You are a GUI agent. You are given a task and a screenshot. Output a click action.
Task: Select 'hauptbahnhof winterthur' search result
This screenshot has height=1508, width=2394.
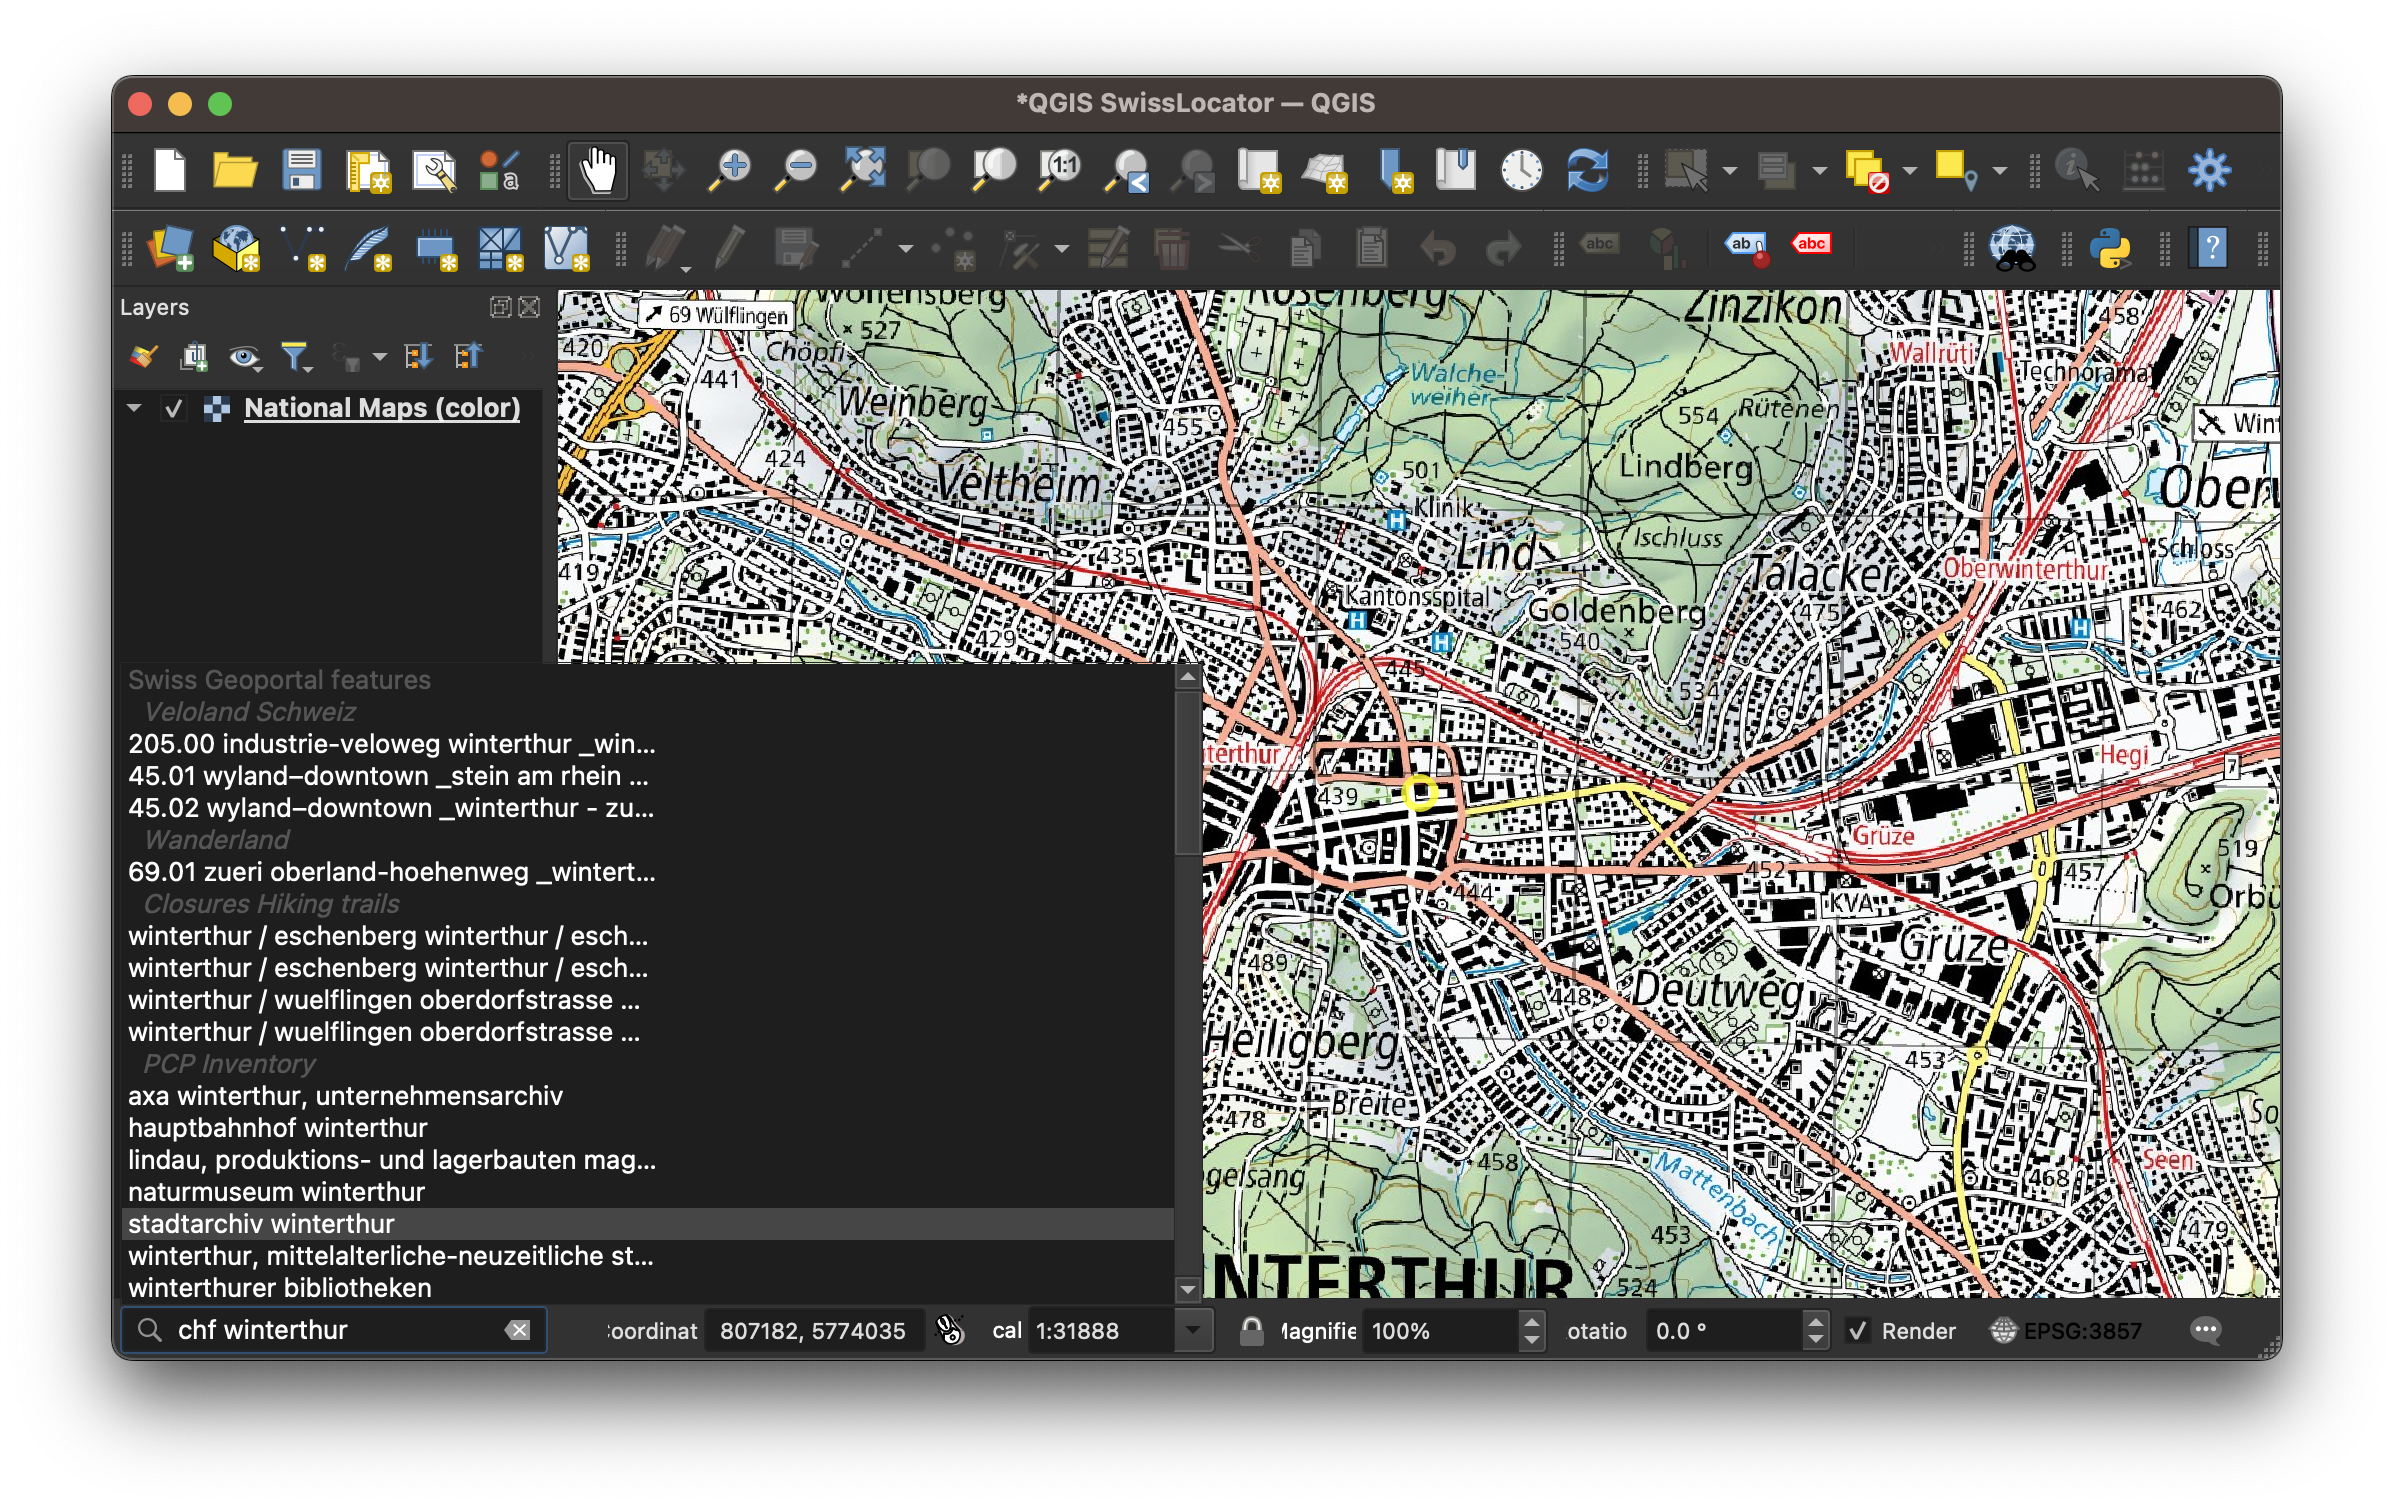click(278, 1128)
